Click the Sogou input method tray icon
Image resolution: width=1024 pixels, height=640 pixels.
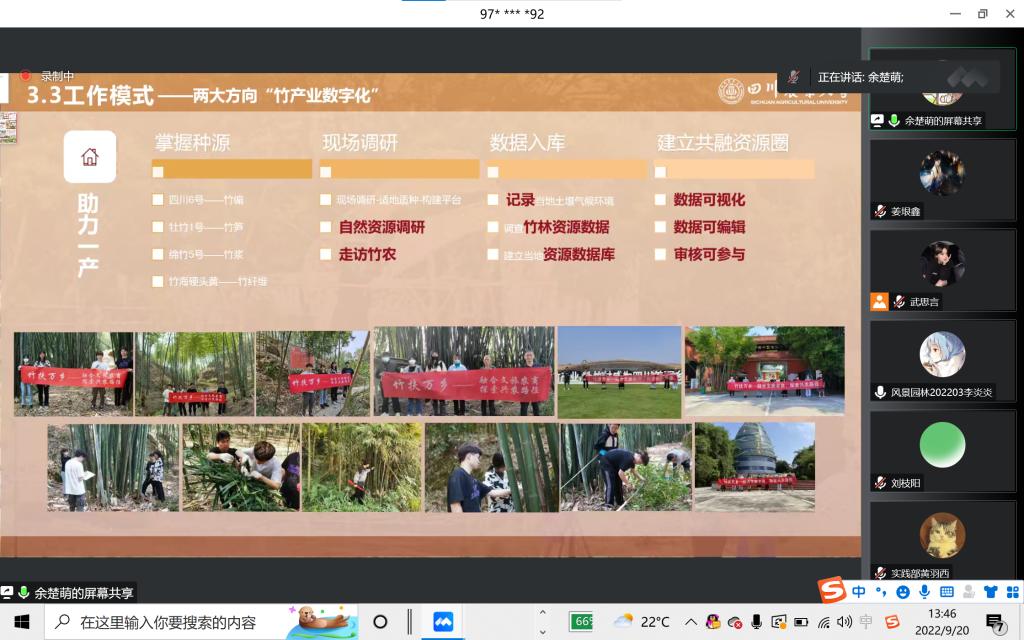pyautogui.click(x=892, y=622)
